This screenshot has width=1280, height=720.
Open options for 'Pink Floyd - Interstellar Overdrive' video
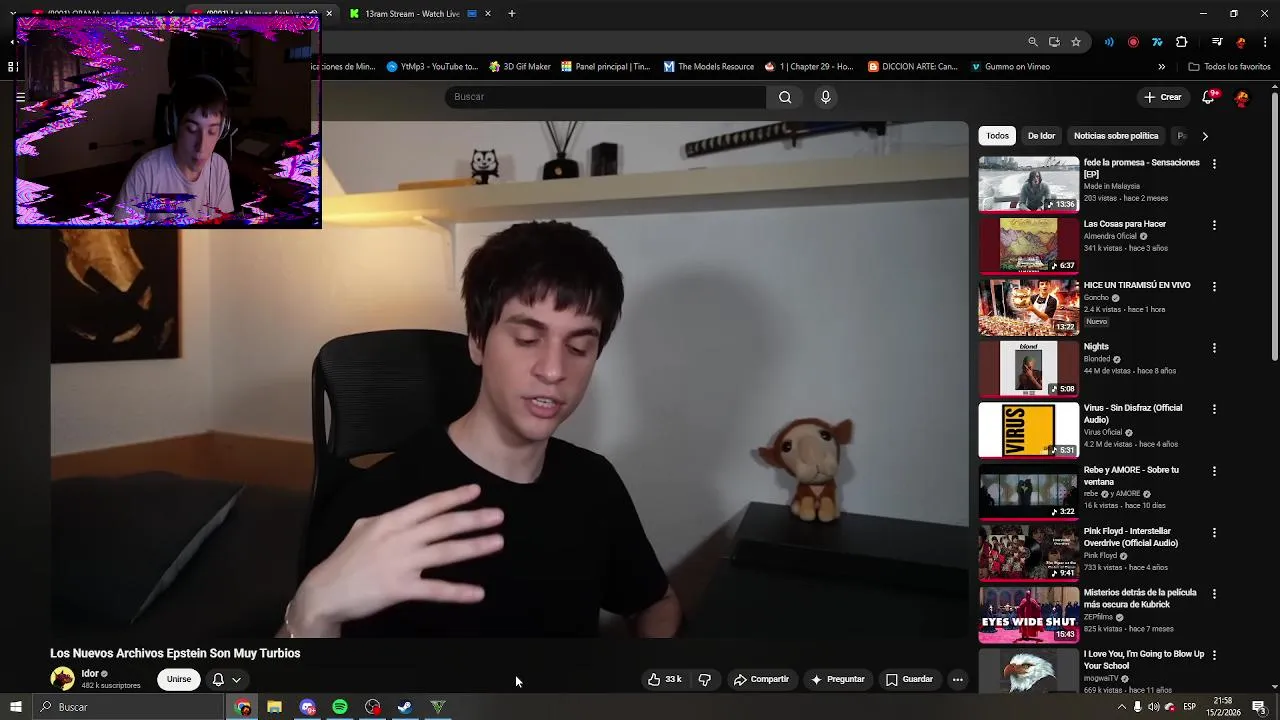pos(1214,532)
